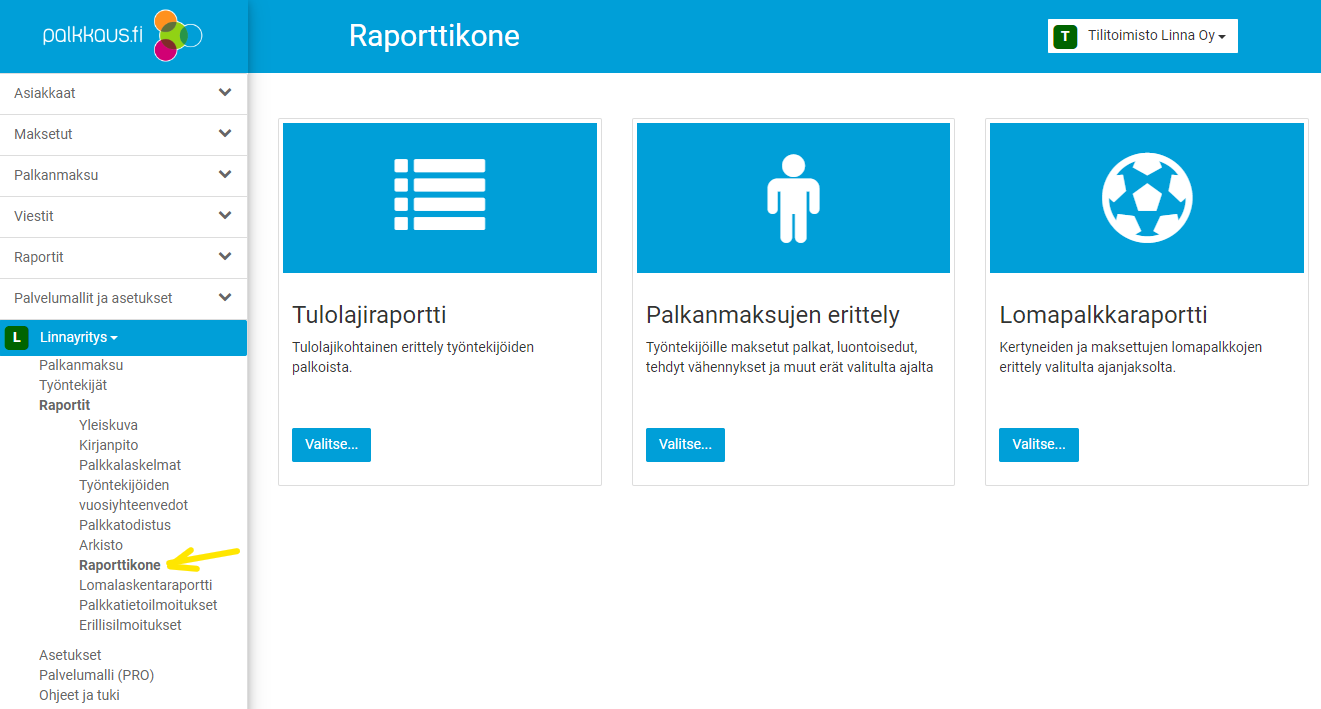Open Palvelumalli (PRO) link
The height and width of the screenshot is (709, 1321).
point(97,675)
